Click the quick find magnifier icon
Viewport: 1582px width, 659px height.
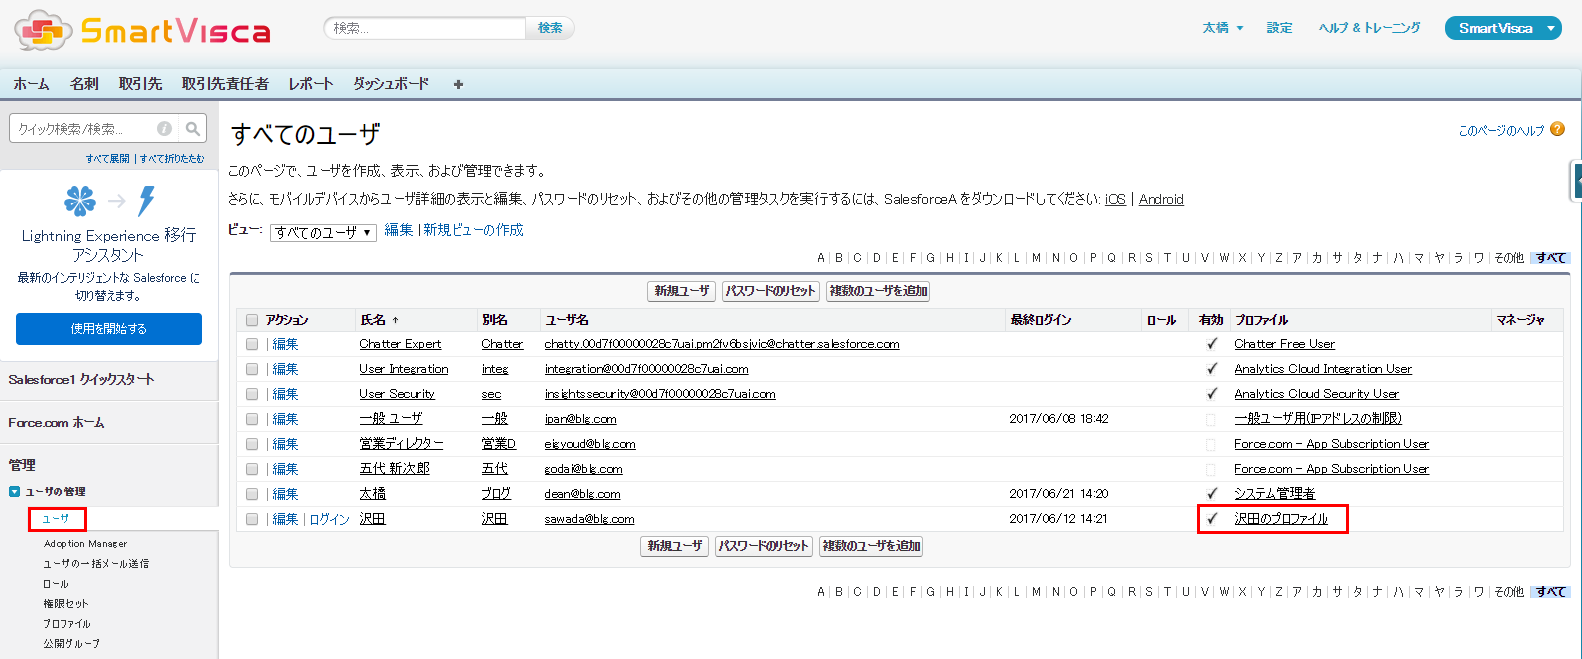click(193, 128)
